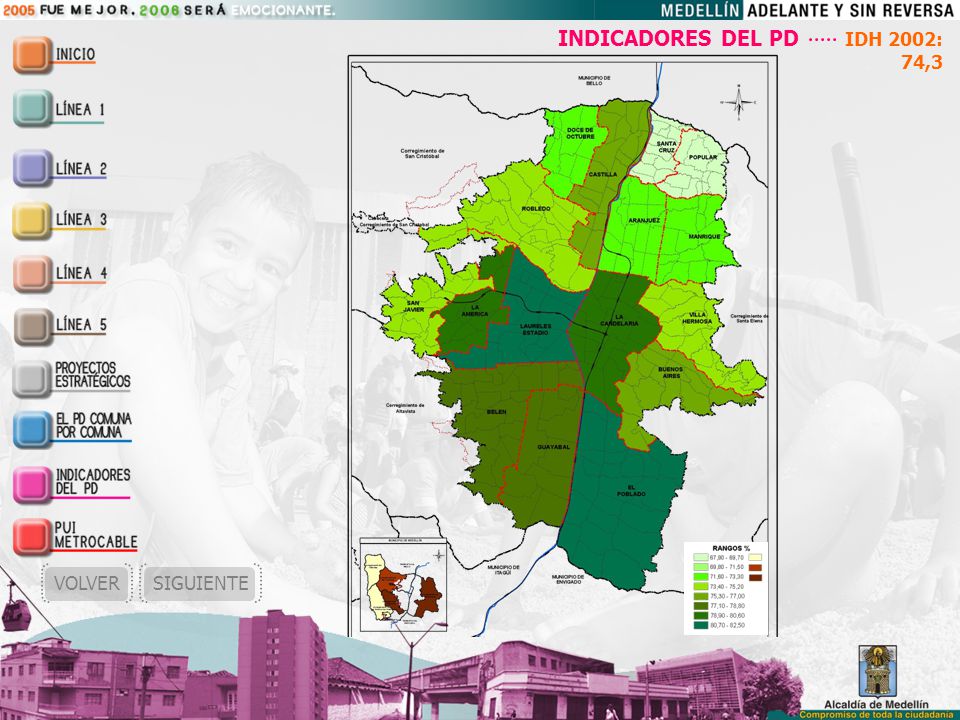Screen dimensions: 960x720
Task: Open the INICIO menu label
Action: pyautogui.click(x=75, y=54)
